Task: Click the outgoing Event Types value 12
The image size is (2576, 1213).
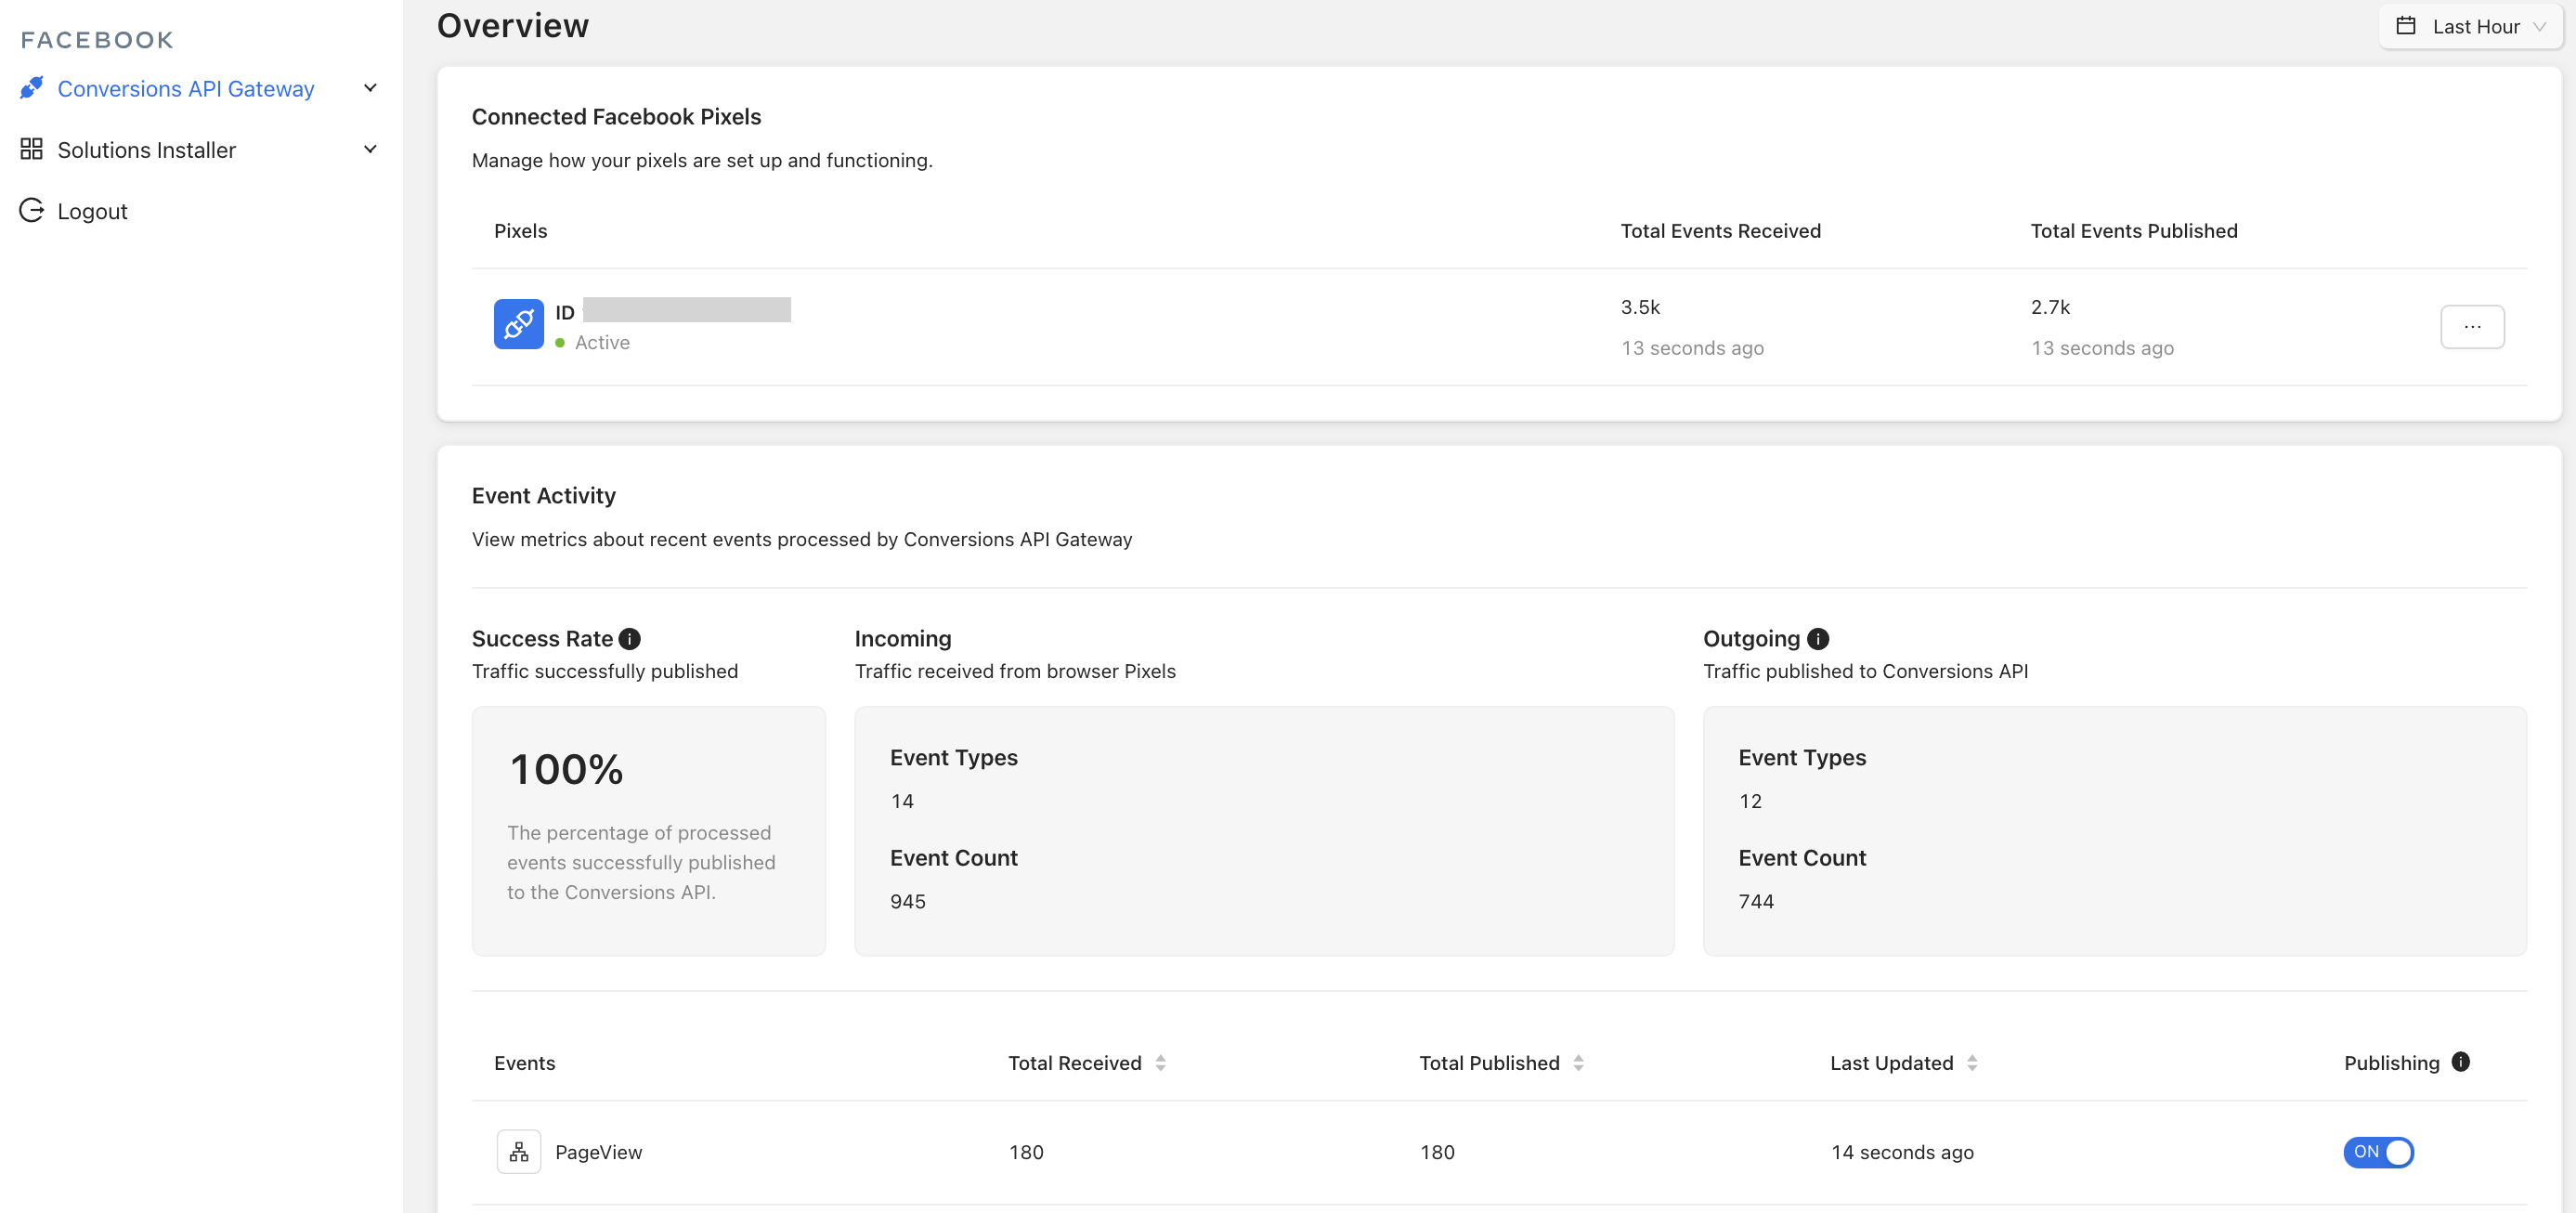Action: [x=1750, y=801]
